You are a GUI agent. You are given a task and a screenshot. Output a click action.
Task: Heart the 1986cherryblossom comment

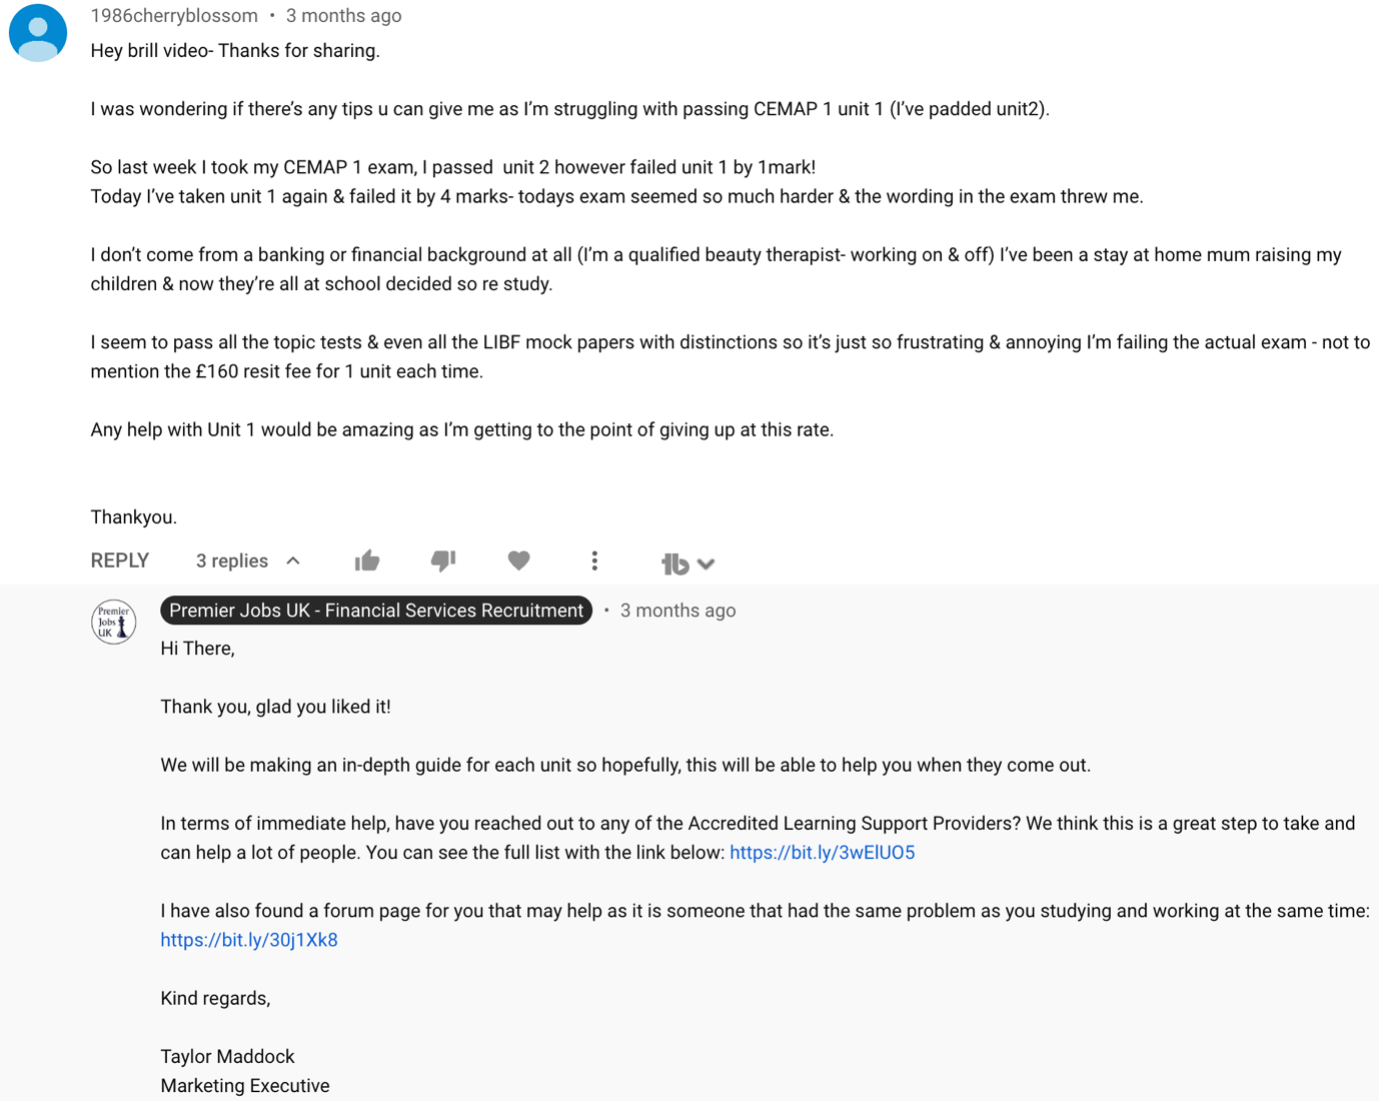(518, 561)
